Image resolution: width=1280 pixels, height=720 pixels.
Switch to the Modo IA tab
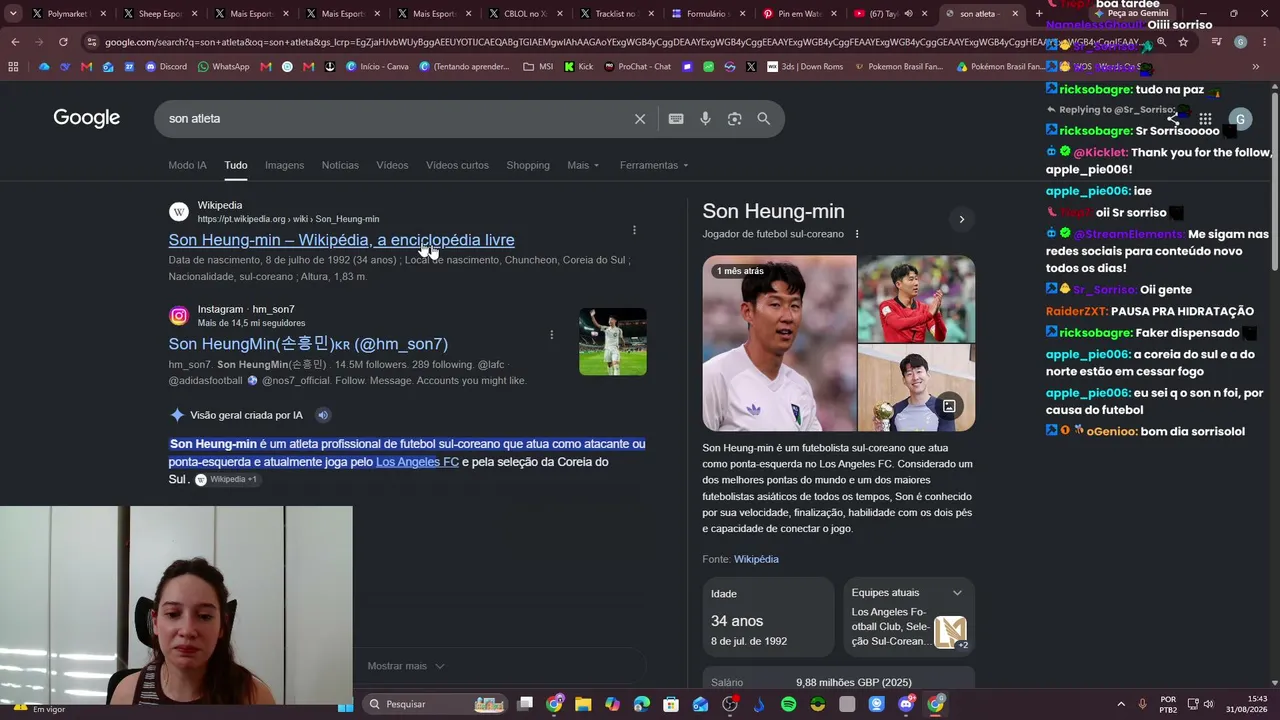(x=187, y=165)
